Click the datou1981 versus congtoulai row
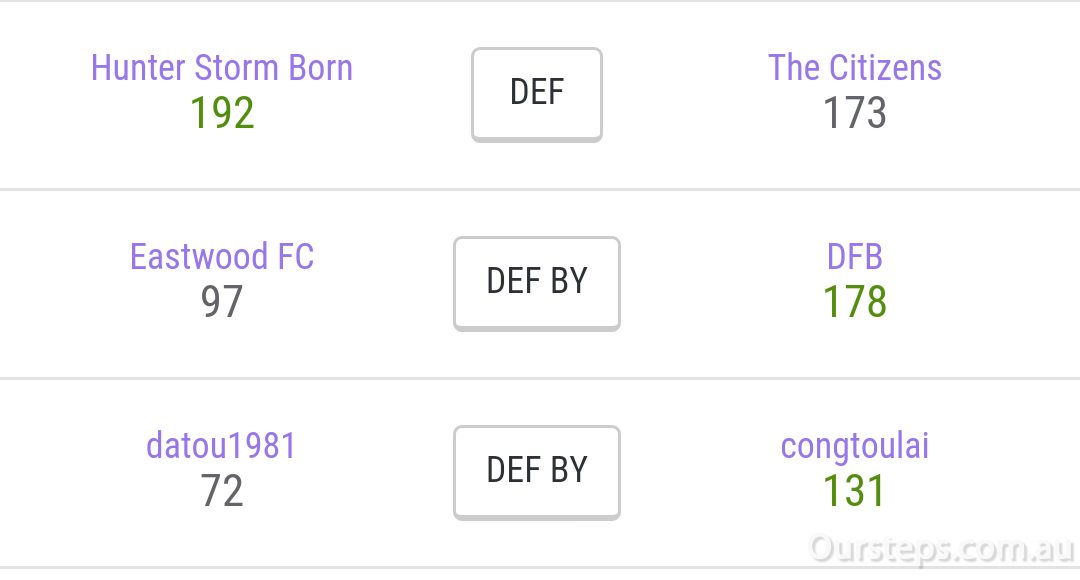 tap(540, 473)
